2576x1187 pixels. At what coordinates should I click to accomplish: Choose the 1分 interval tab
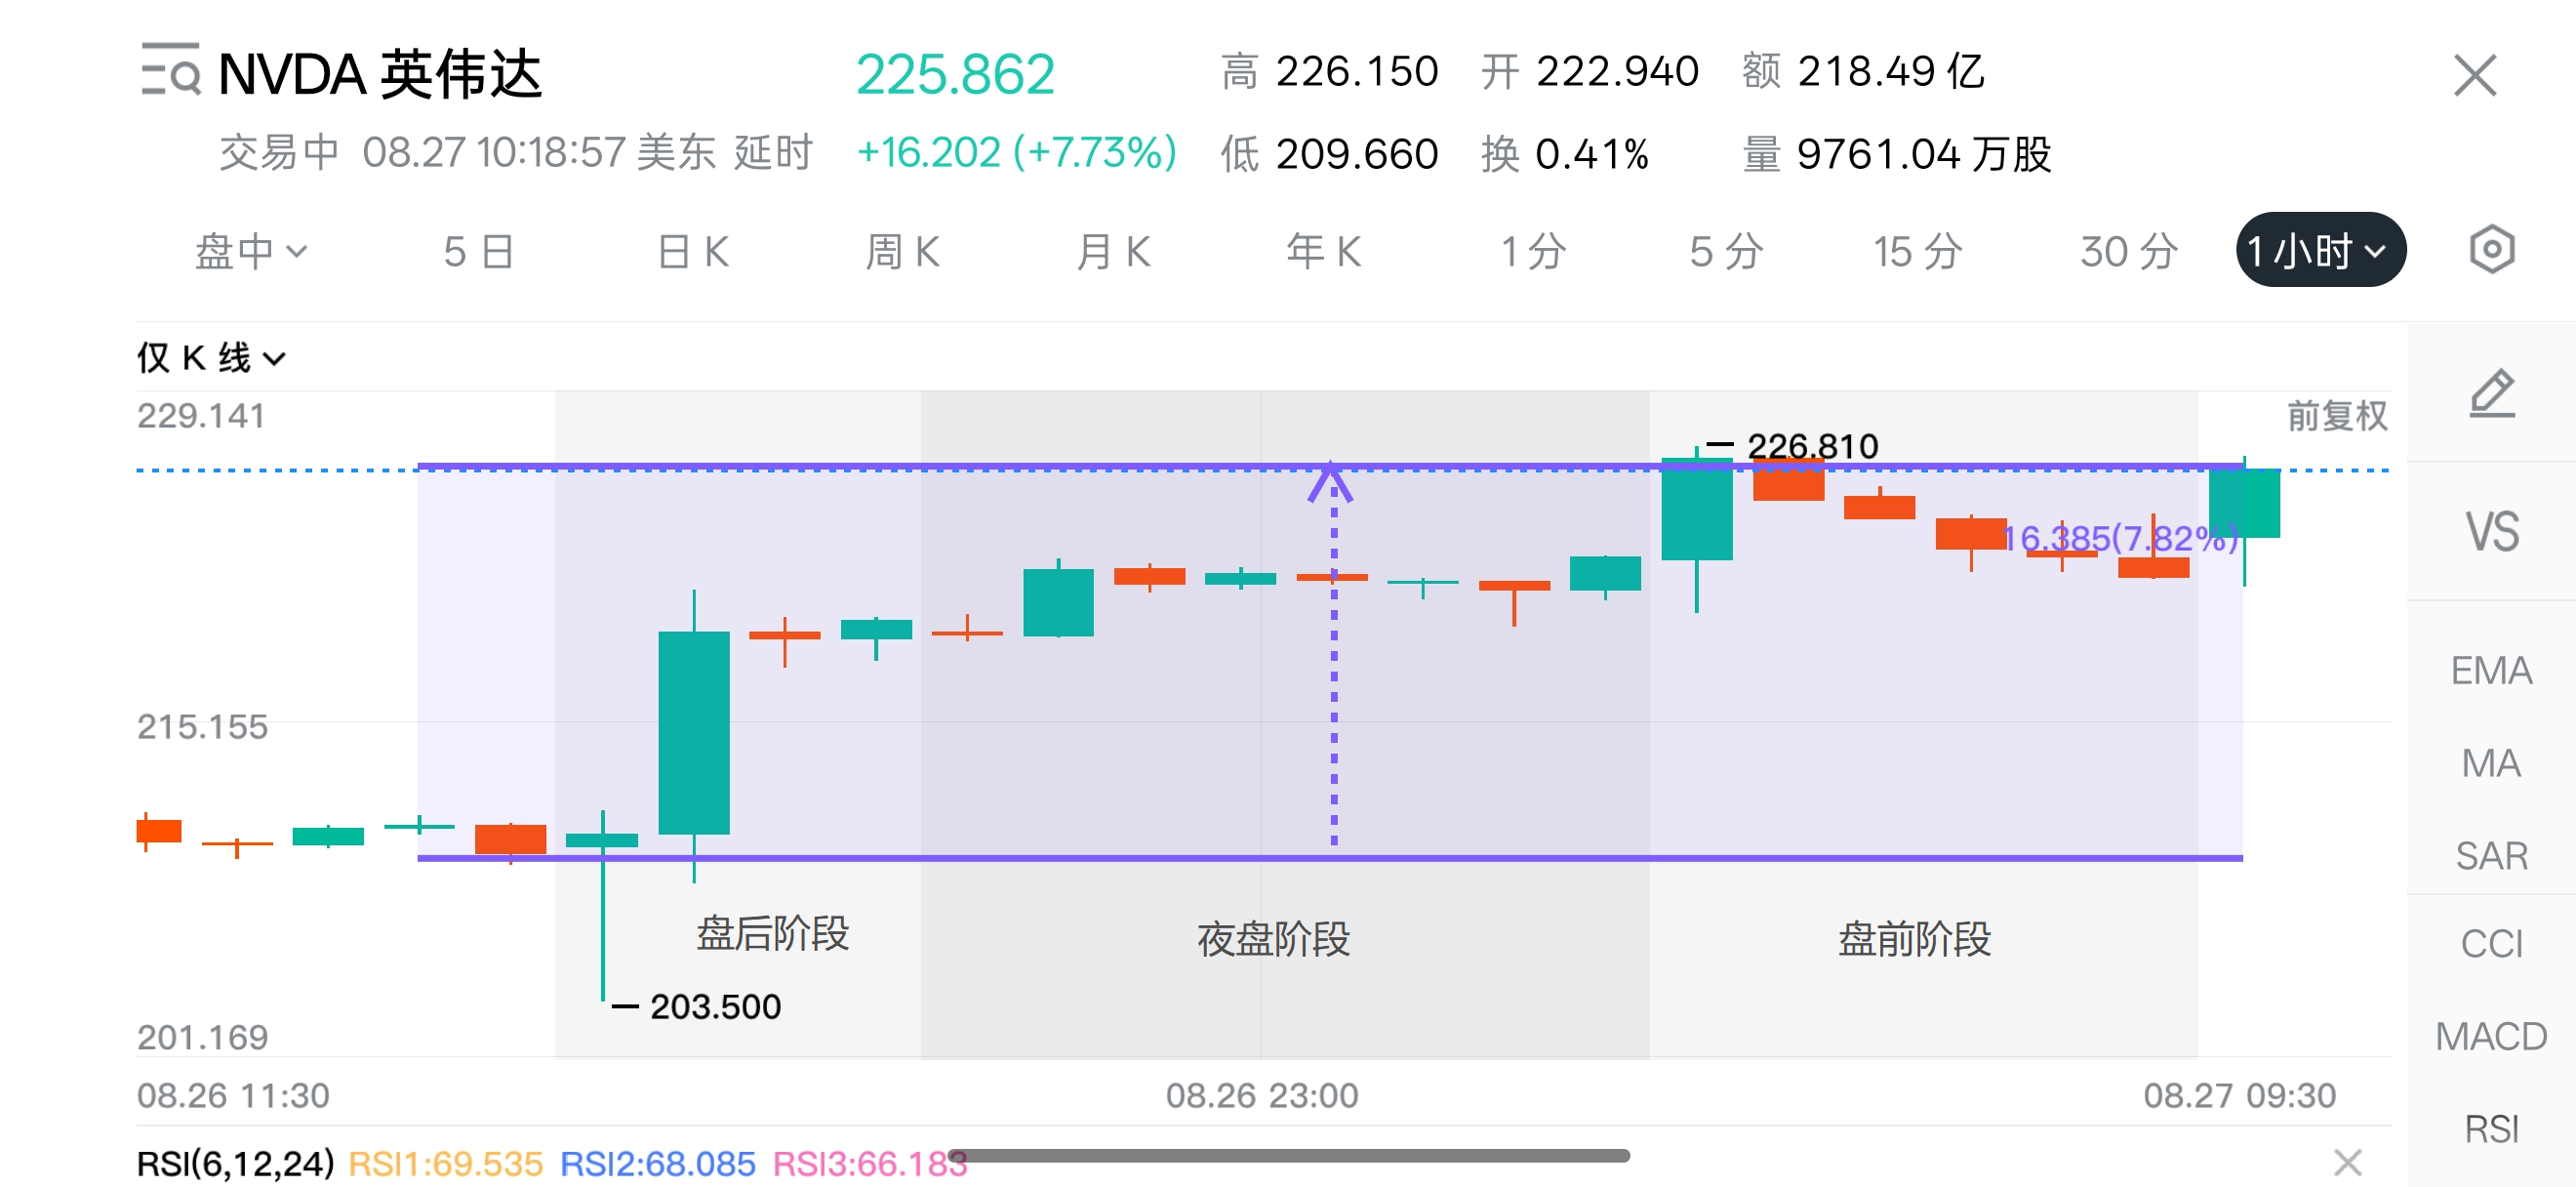tap(1533, 251)
